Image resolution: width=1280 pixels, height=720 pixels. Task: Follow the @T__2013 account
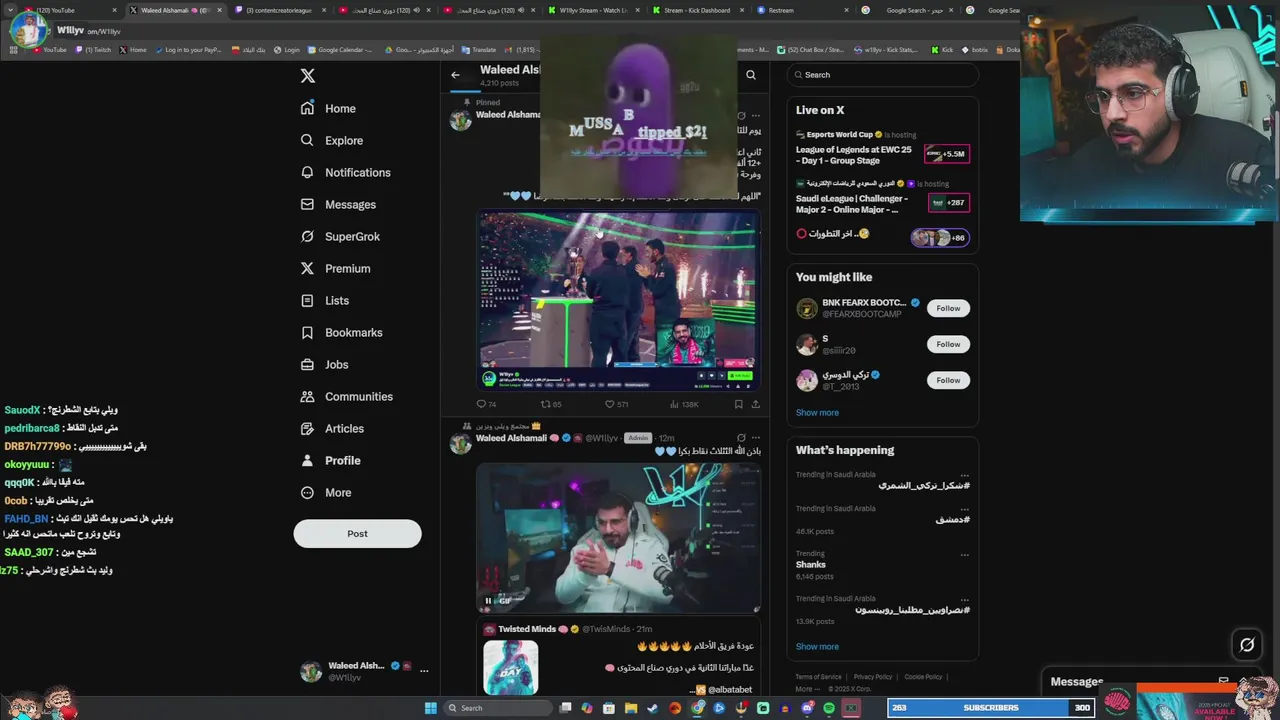[948, 380]
